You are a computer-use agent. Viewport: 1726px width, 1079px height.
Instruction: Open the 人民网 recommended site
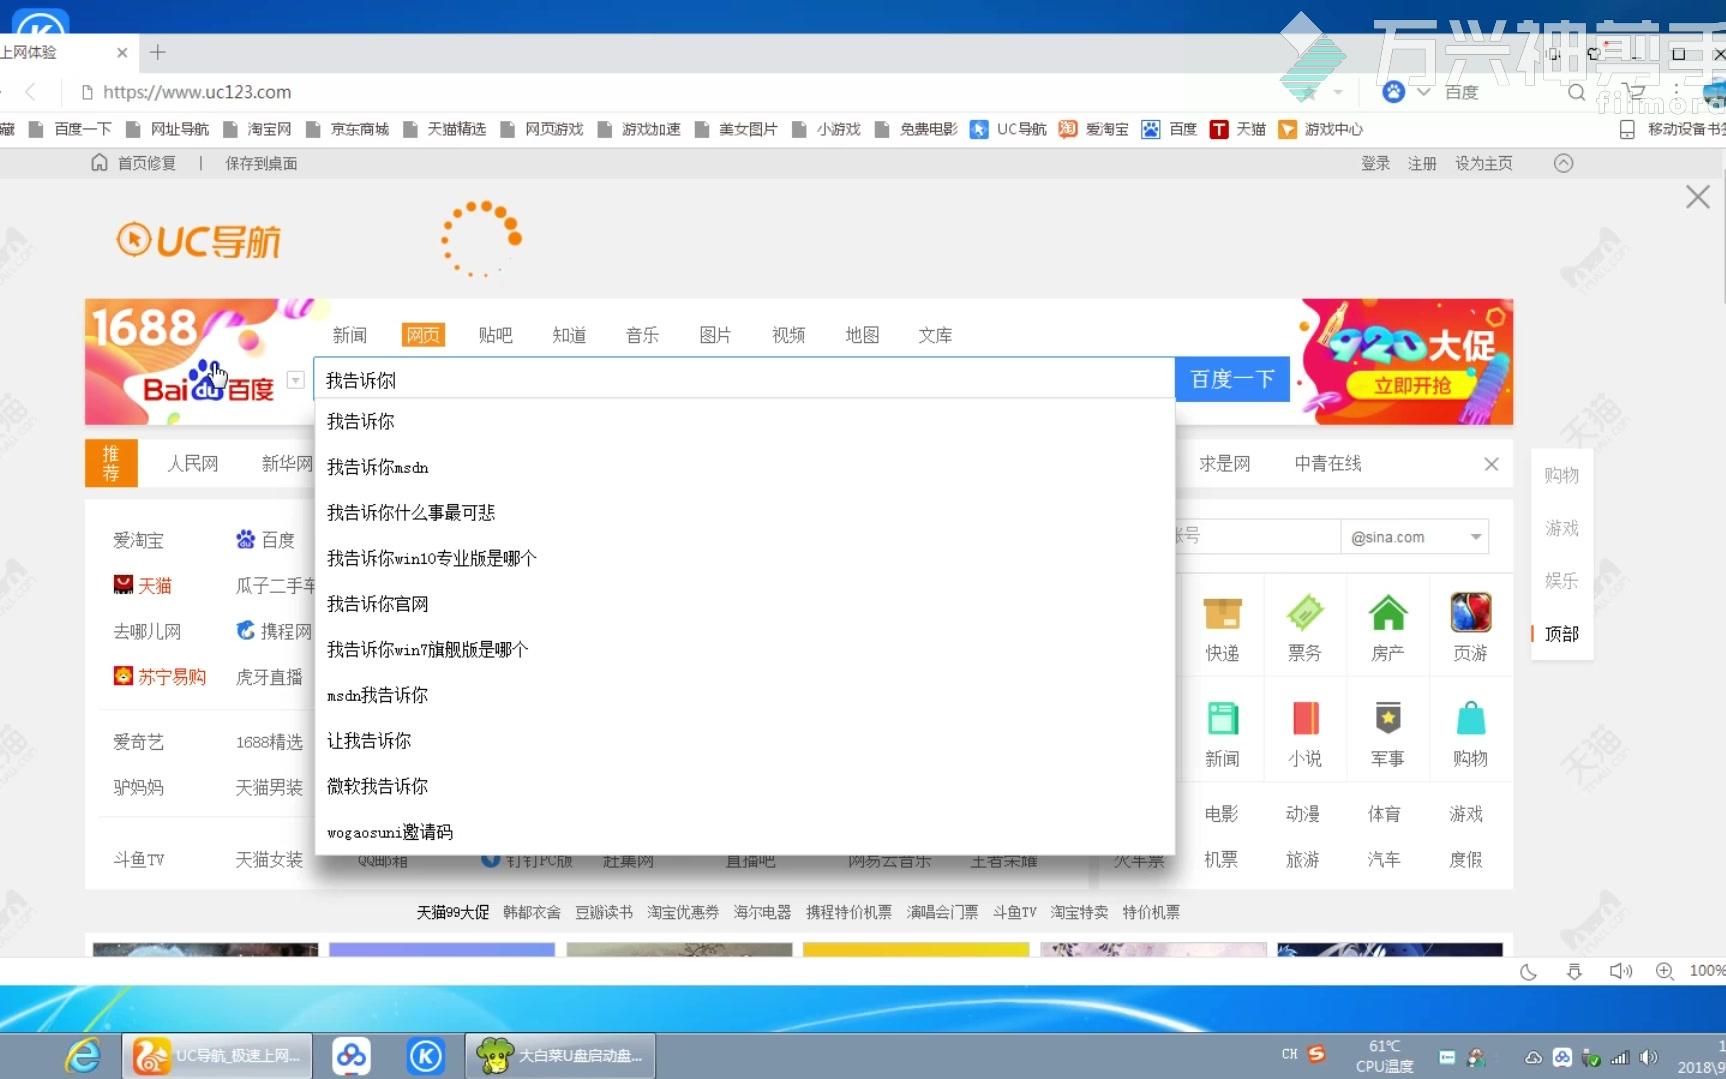click(192, 464)
